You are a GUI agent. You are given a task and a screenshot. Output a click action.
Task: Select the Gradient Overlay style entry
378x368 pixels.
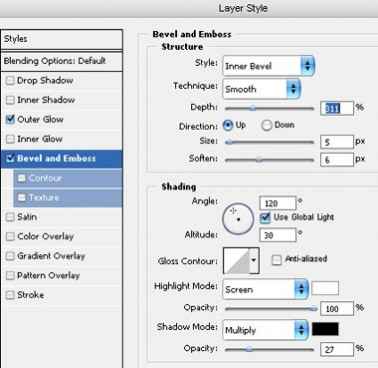[51, 256]
